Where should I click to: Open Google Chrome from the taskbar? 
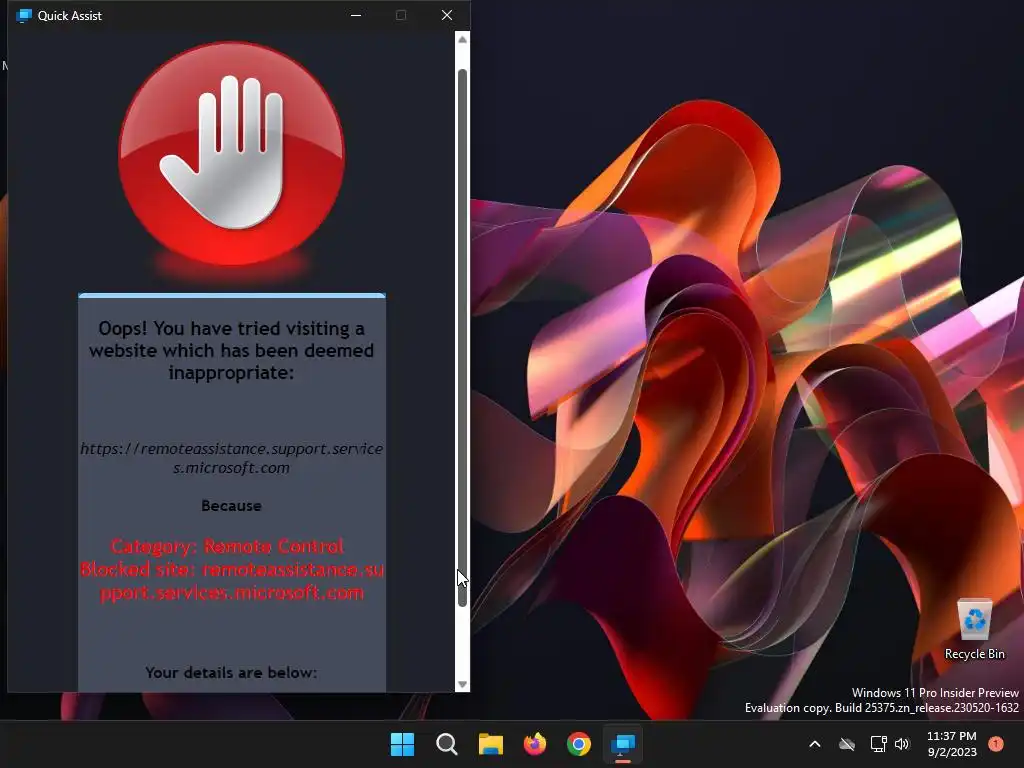coord(579,744)
